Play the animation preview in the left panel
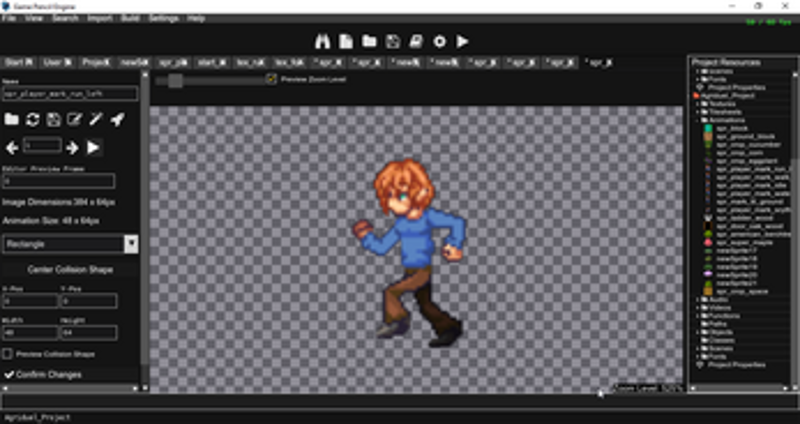The width and height of the screenshot is (800, 424). click(x=93, y=147)
